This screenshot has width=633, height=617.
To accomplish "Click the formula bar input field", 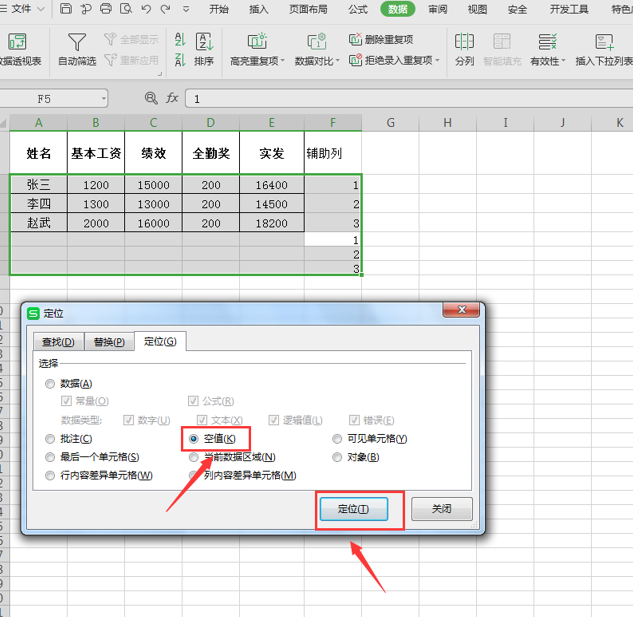I will [x=409, y=99].
